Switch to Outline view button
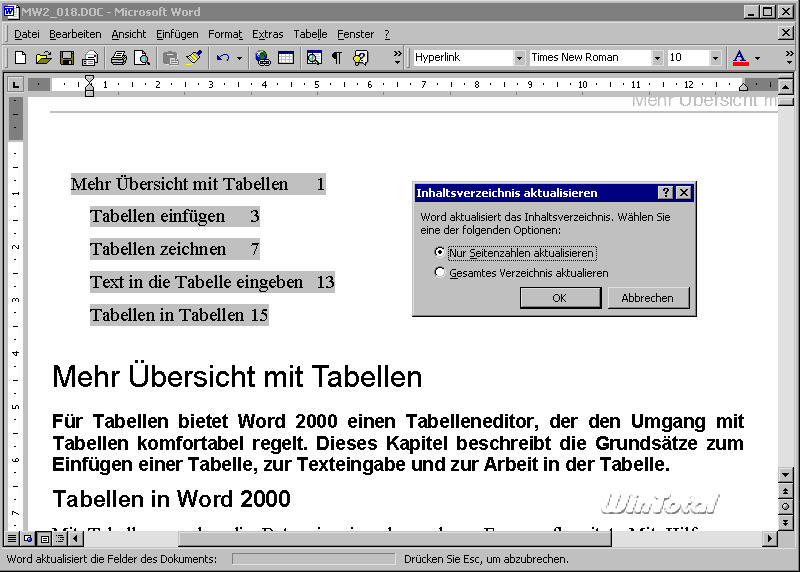 [60, 538]
